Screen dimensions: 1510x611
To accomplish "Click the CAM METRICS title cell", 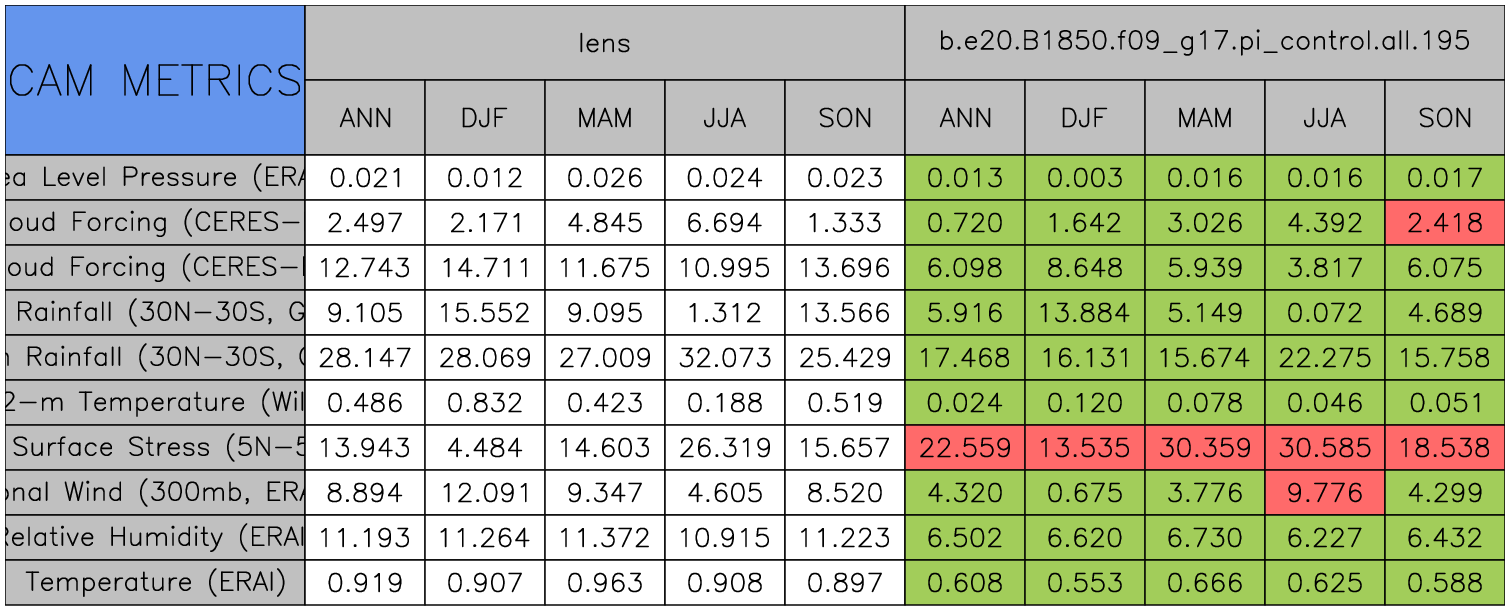I will (154, 80).
